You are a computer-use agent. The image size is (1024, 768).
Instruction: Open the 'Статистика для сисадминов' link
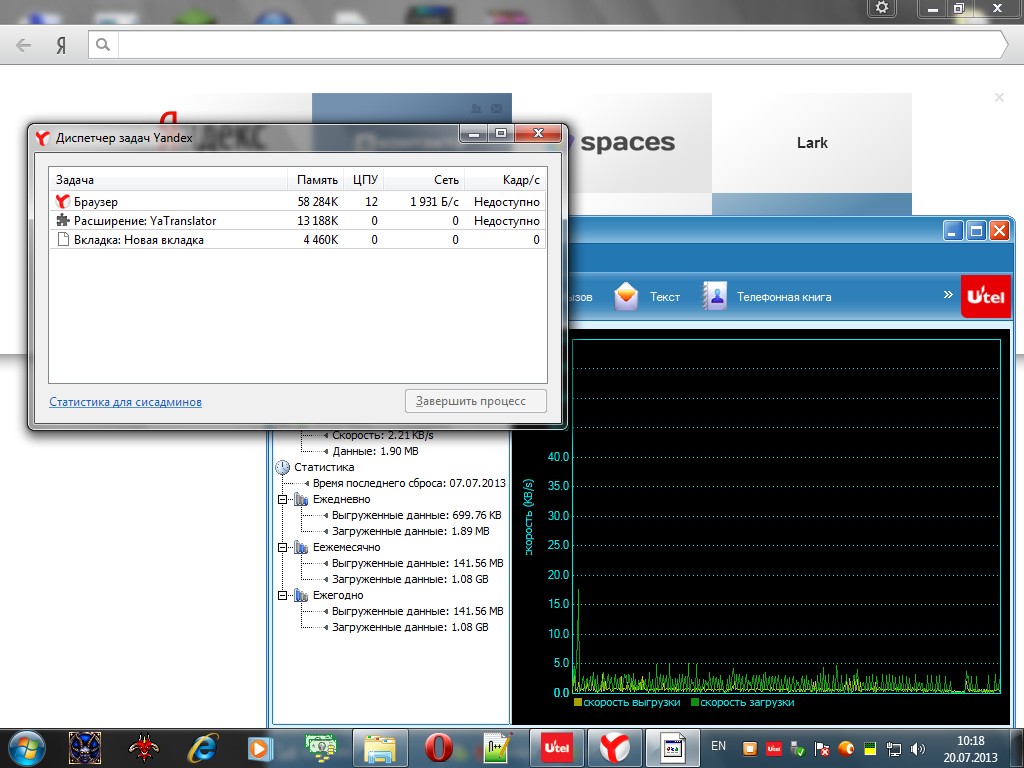click(125, 402)
